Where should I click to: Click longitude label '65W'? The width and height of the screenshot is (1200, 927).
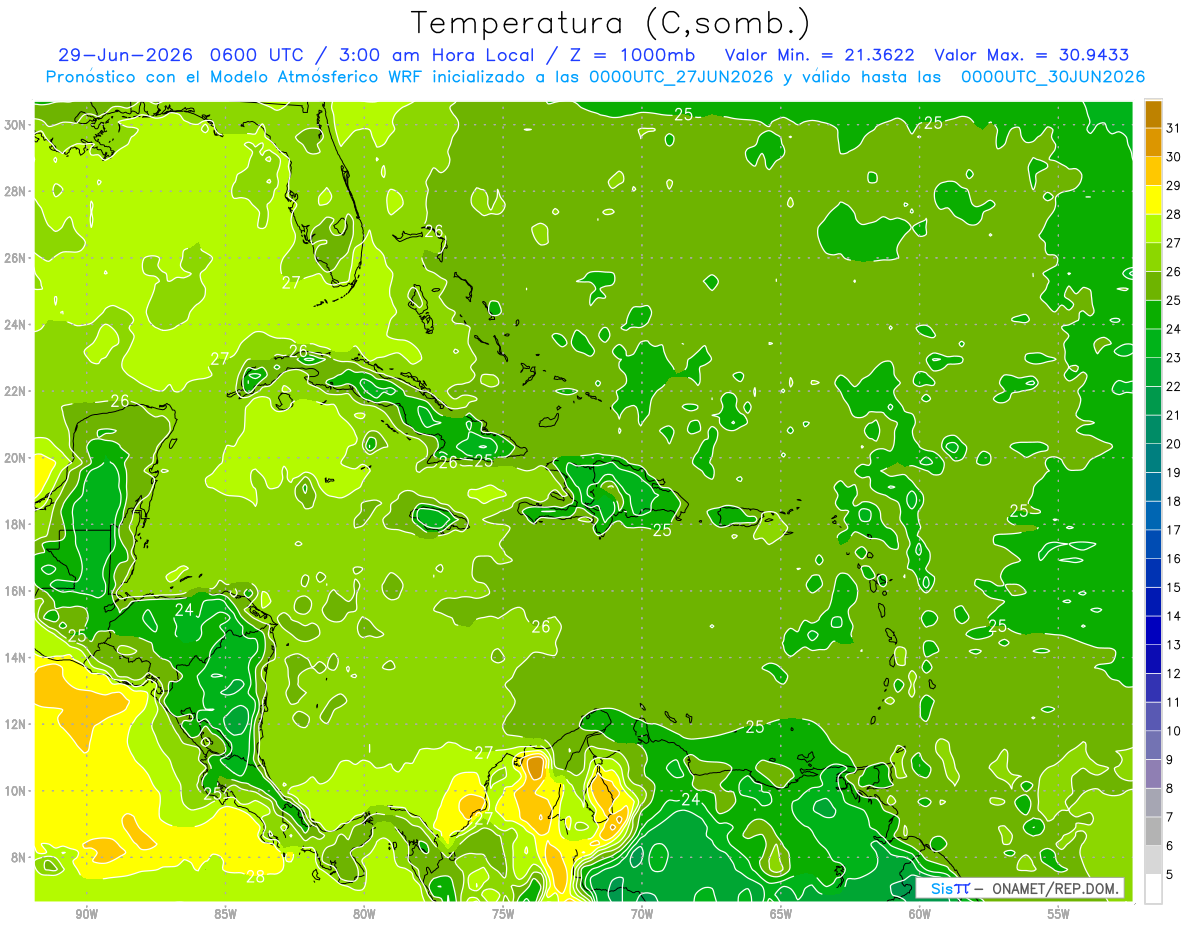point(781,915)
